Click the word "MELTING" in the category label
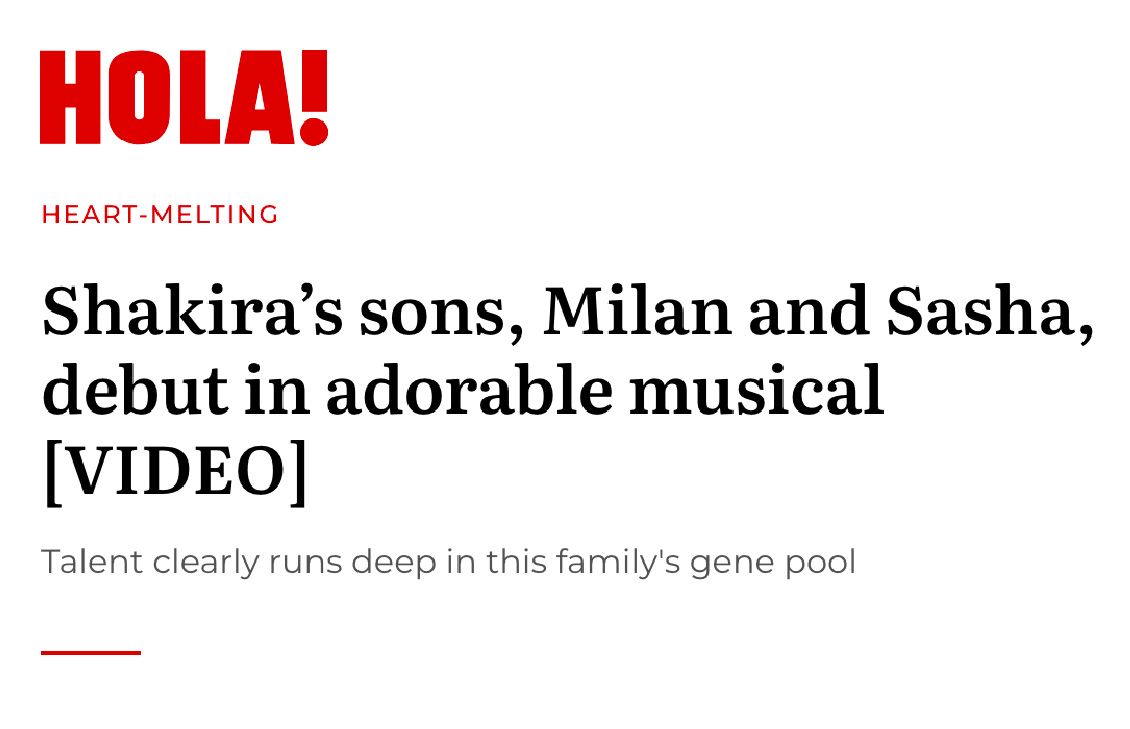This screenshot has height=729, width=1130. [215, 215]
